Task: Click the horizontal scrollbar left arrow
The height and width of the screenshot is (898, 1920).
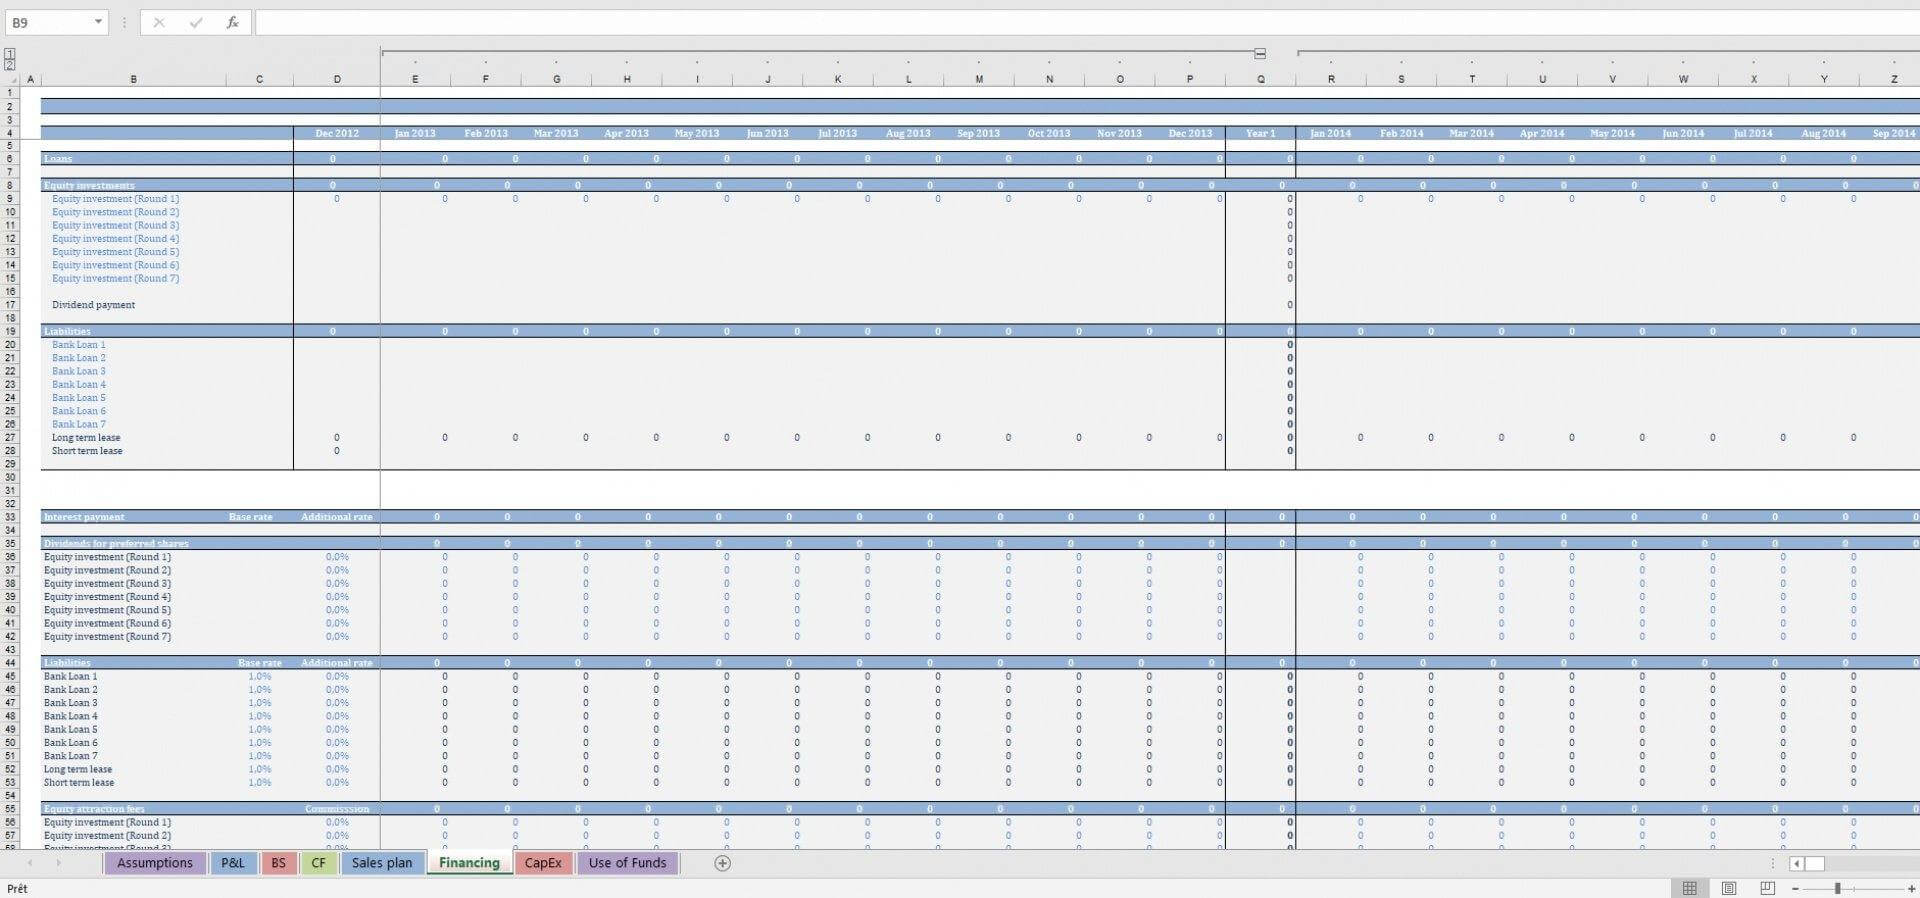Action: click(x=1796, y=863)
